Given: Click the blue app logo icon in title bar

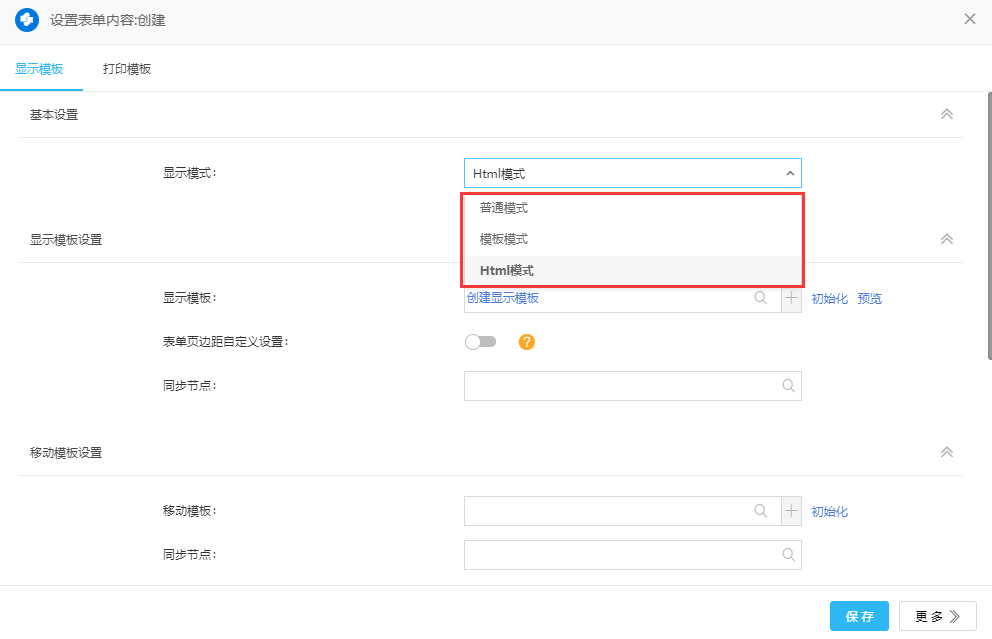Looking at the screenshot, I should (x=26, y=18).
